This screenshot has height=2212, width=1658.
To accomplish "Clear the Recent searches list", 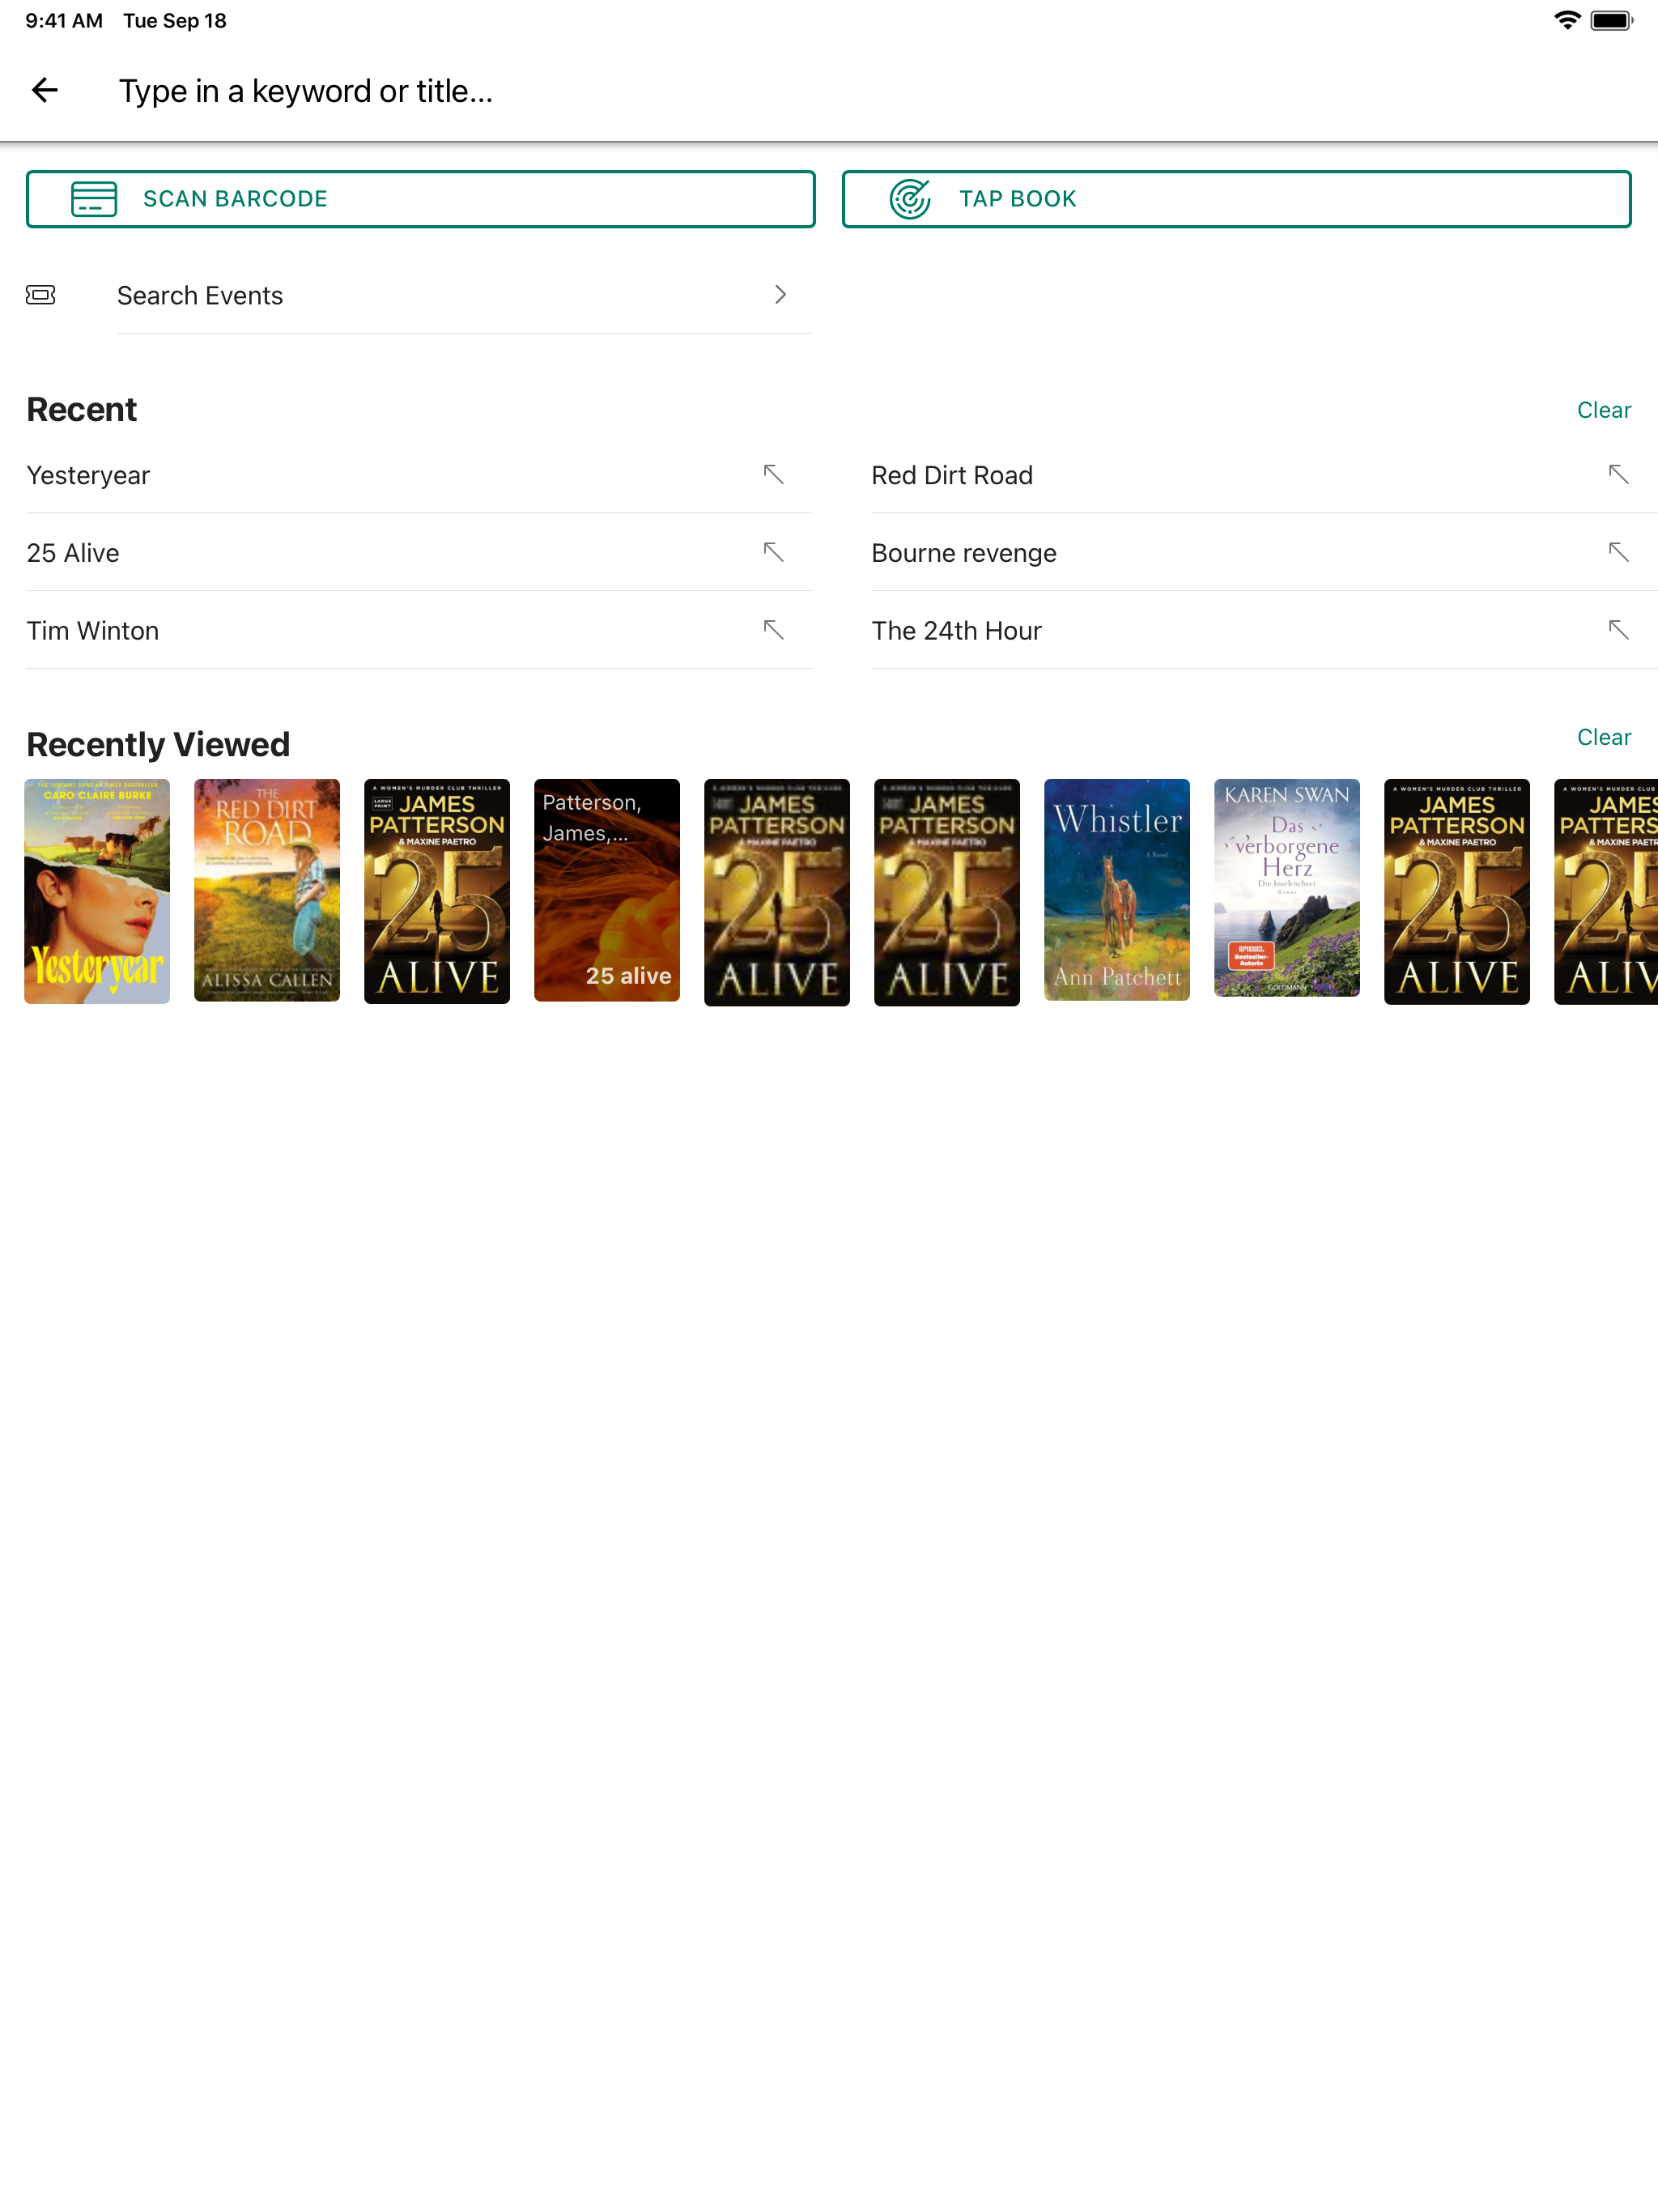I will (x=1604, y=410).
